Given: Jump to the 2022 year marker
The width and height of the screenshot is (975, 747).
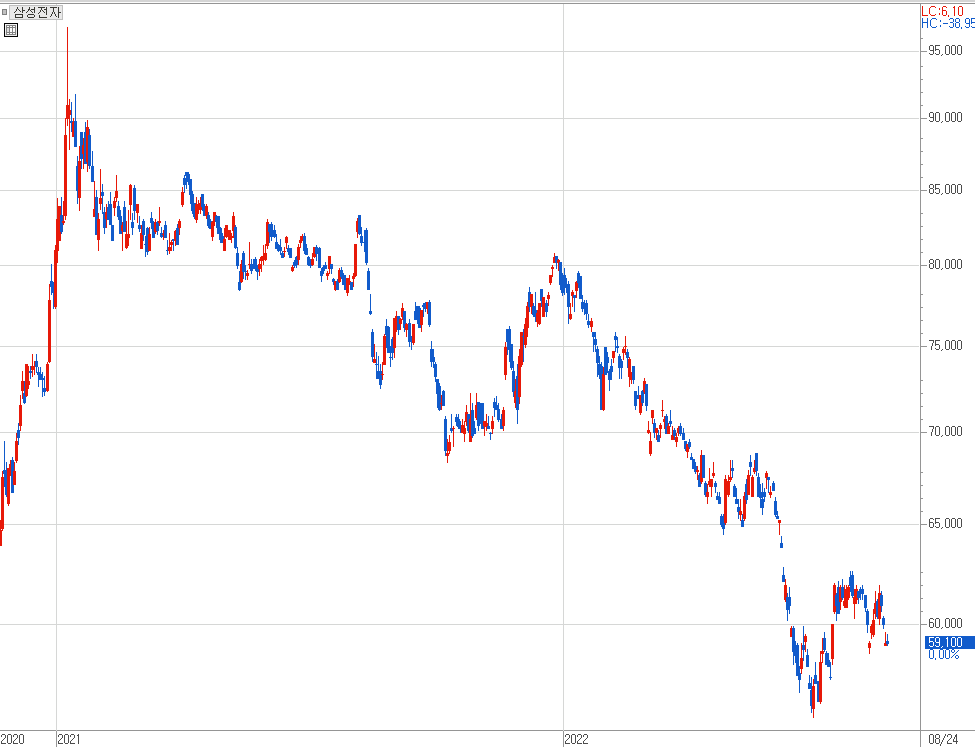Looking at the screenshot, I should click(577, 739).
